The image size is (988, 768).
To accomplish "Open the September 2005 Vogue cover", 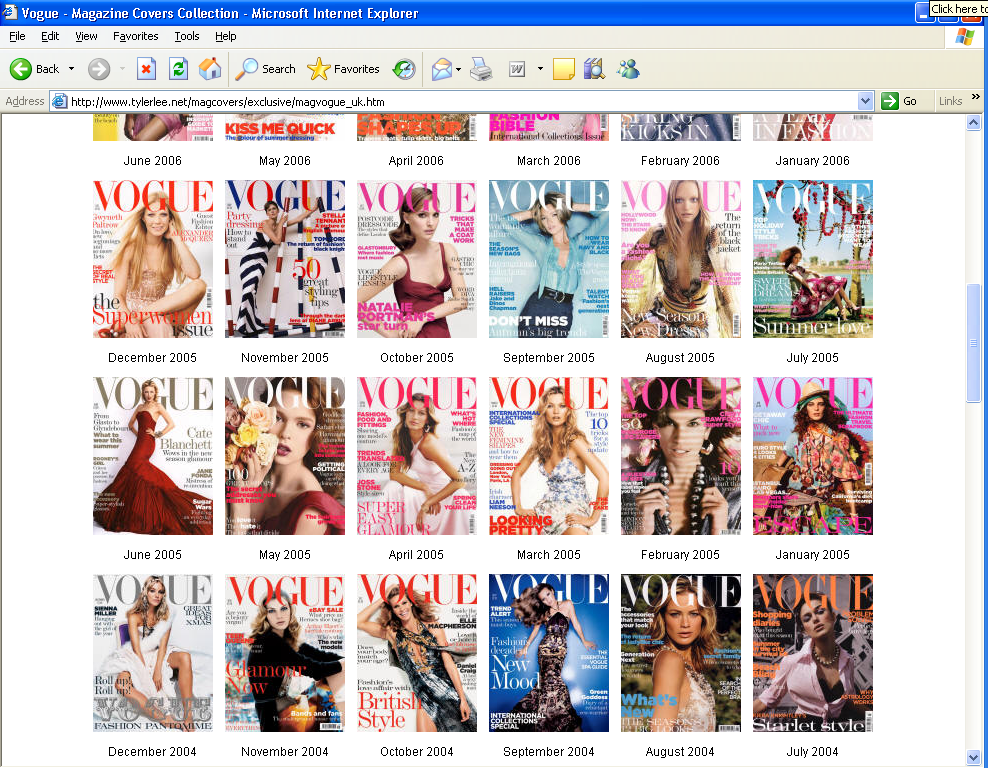I will click(x=549, y=259).
